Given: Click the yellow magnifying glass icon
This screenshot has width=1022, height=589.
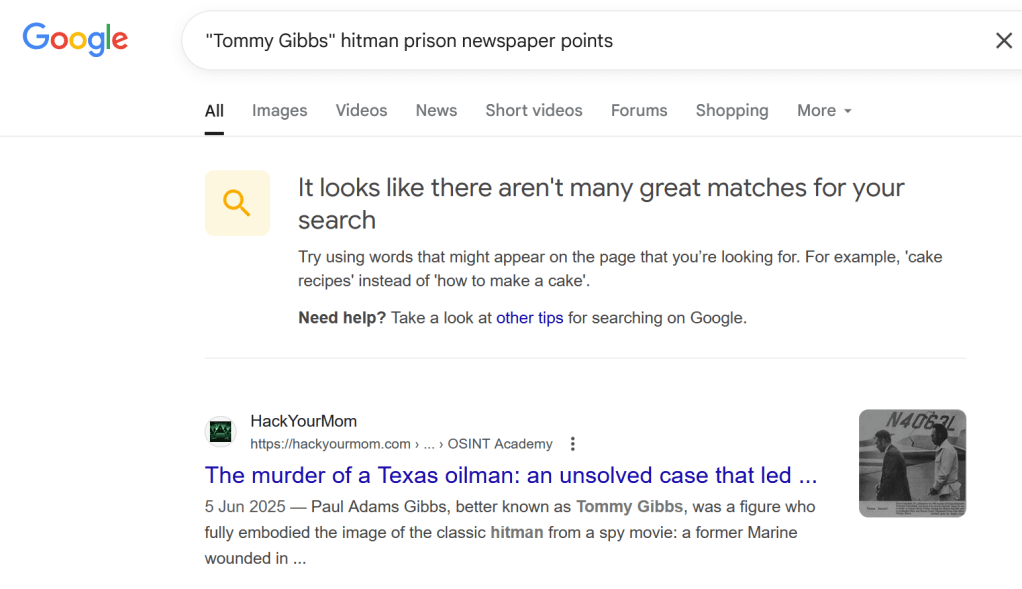Looking at the screenshot, I should coord(237,203).
